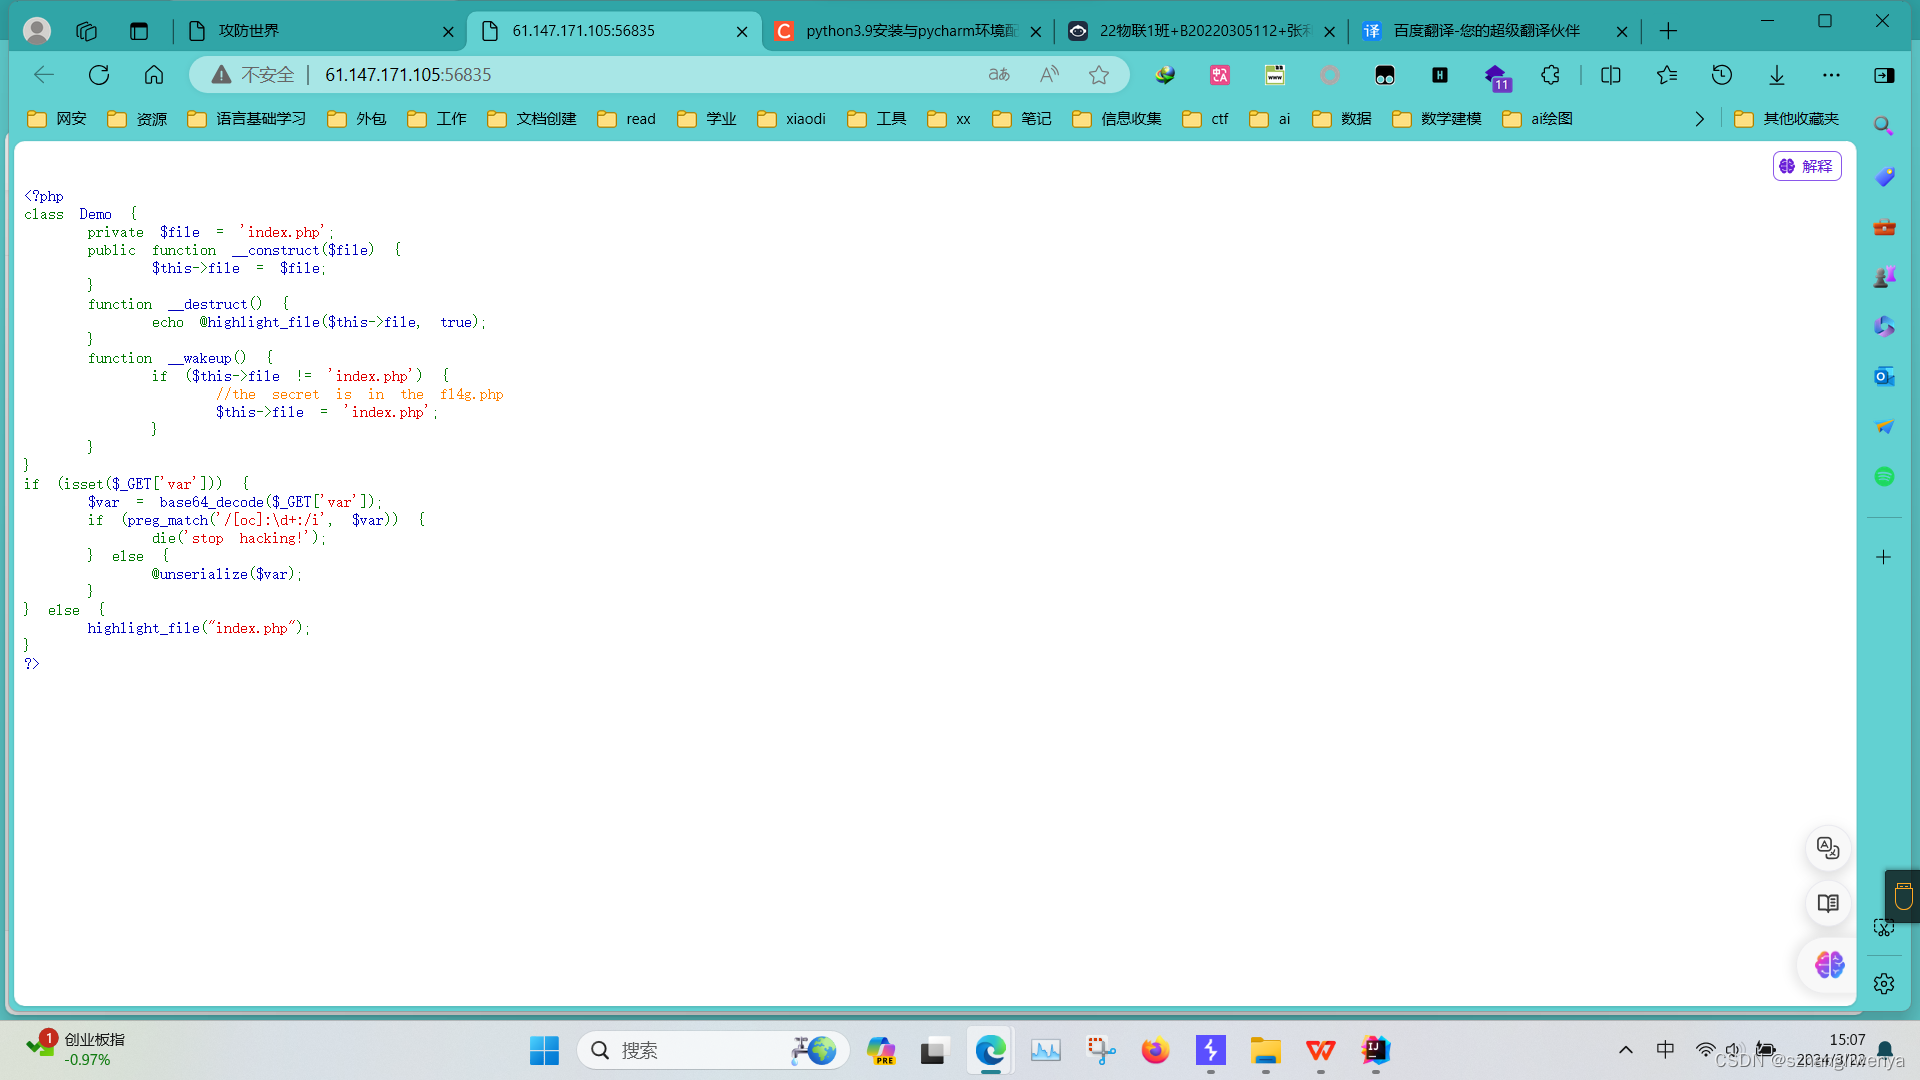
Task: Open browser extensions puzzle icon
Action: point(1551,75)
